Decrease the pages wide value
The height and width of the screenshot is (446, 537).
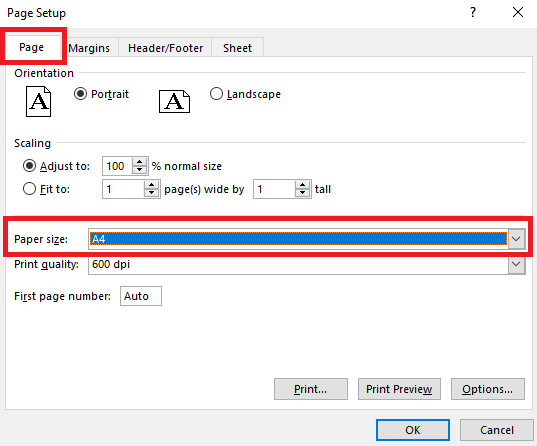click(x=151, y=193)
